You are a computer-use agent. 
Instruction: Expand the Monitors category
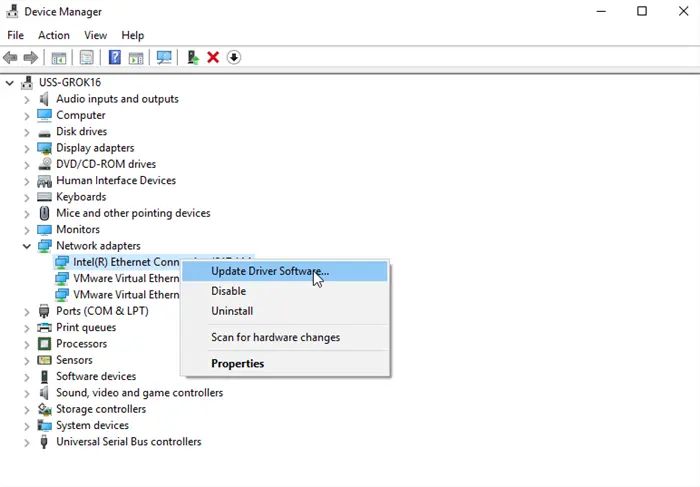coord(27,230)
